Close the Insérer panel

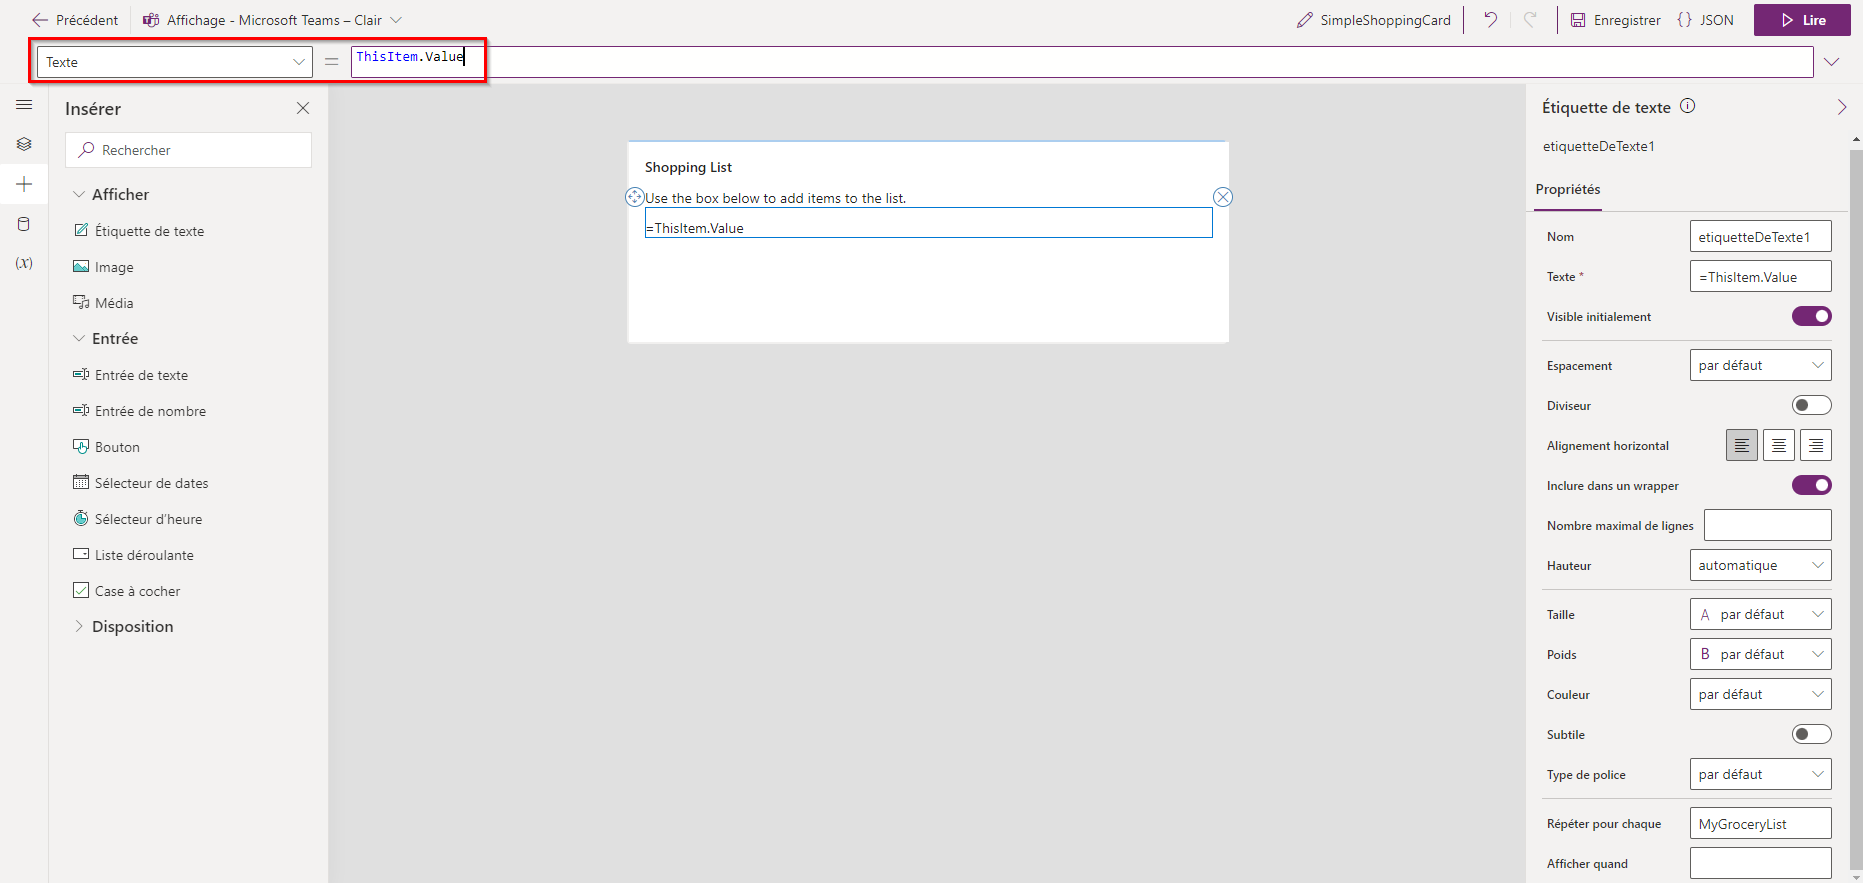click(x=303, y=108)
